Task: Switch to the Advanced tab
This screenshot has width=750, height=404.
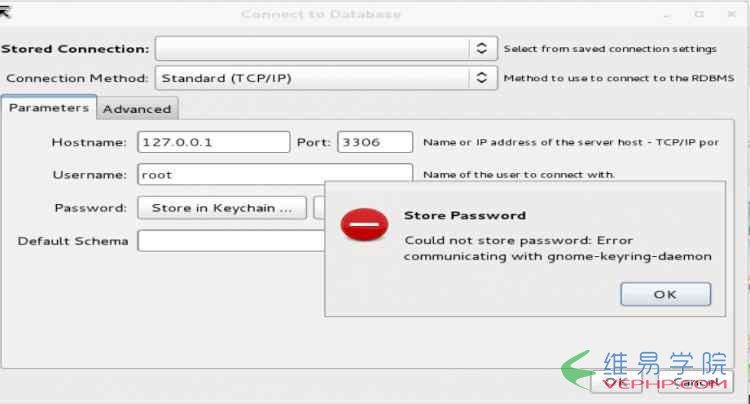Action: (137, 109)
